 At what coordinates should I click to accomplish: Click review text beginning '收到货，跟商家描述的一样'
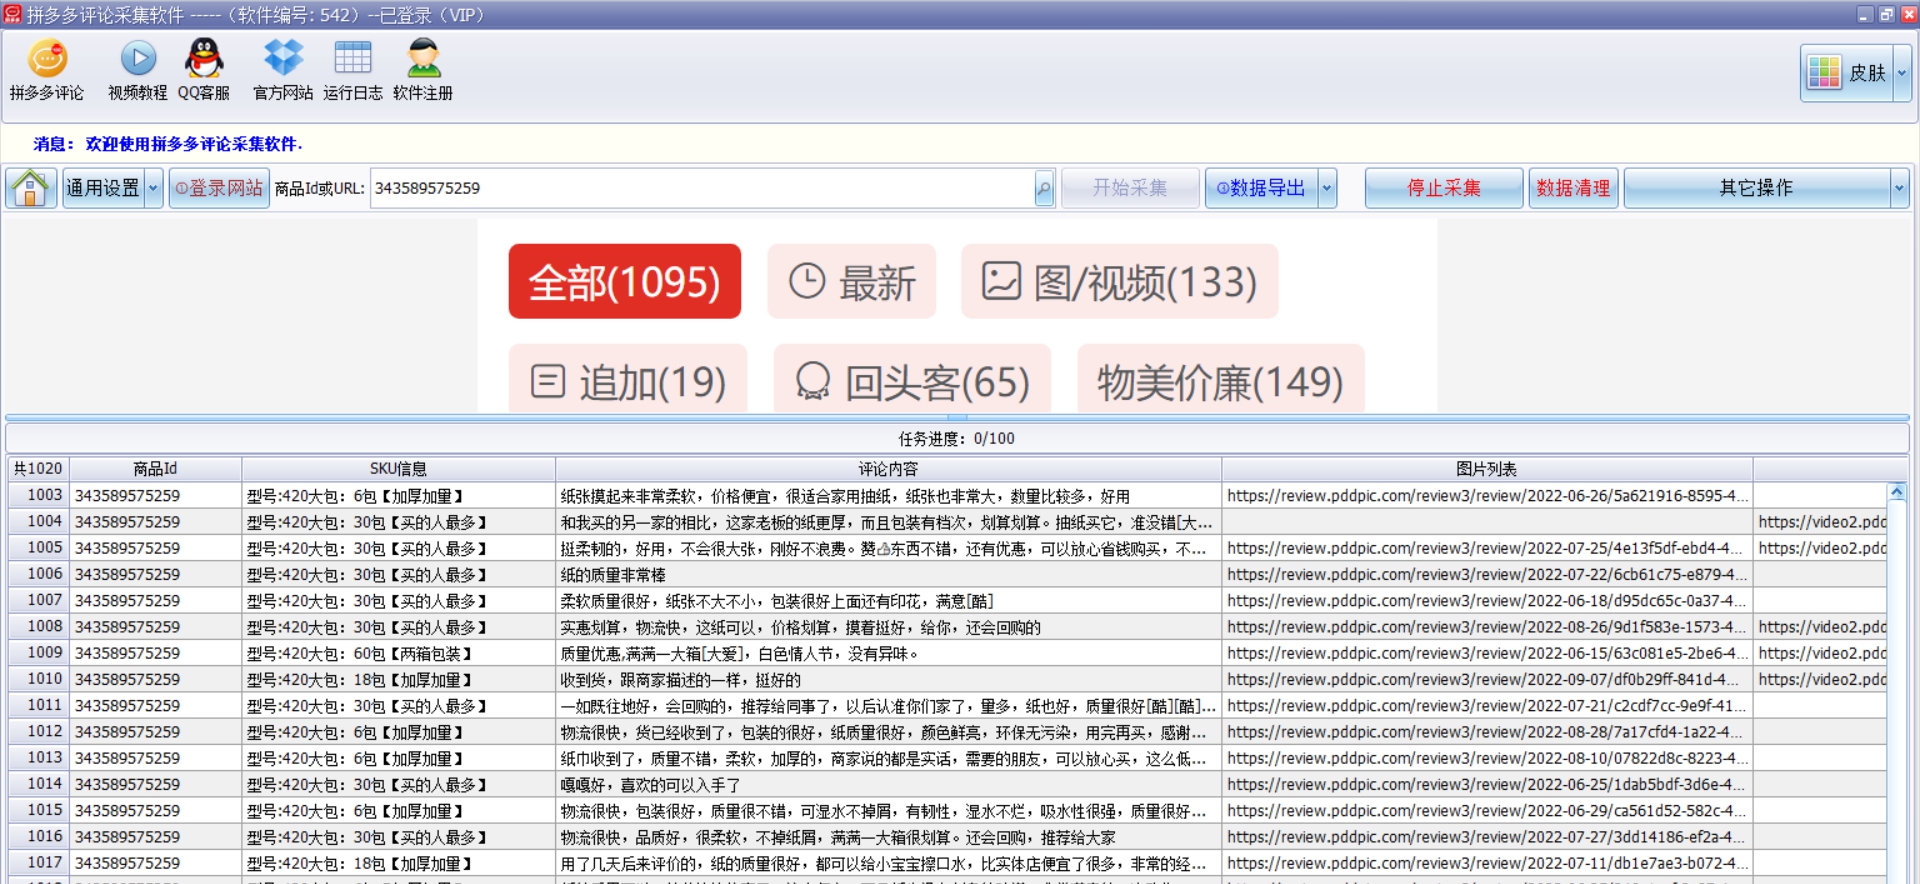click(x=680, y=680)
